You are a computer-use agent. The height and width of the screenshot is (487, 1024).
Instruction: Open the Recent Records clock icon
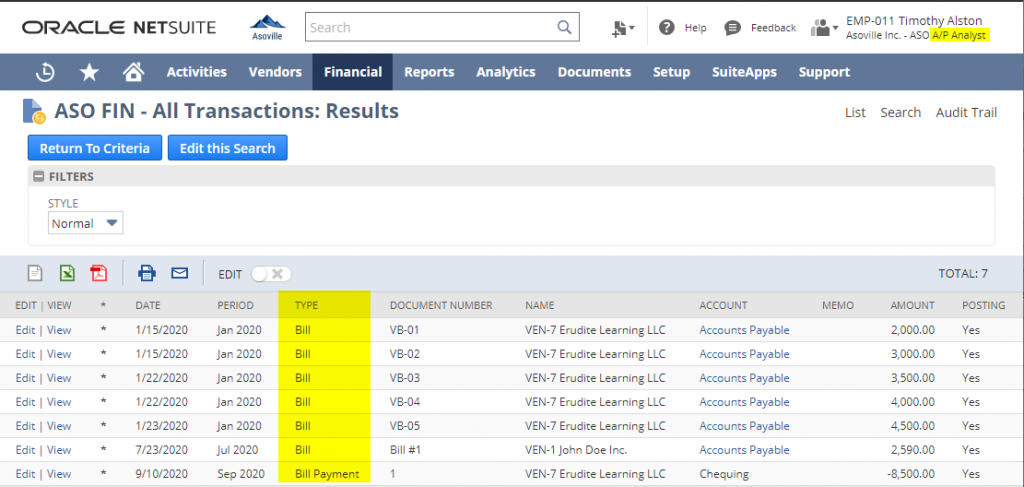45,72
